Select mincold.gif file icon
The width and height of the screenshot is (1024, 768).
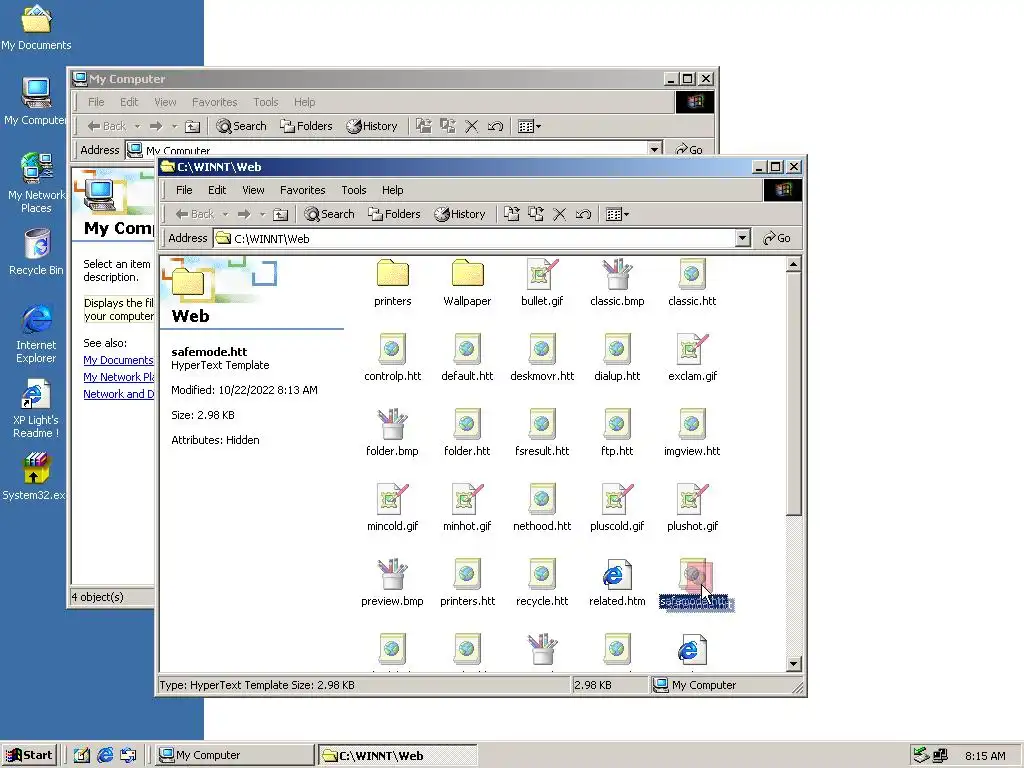point(392,498)
